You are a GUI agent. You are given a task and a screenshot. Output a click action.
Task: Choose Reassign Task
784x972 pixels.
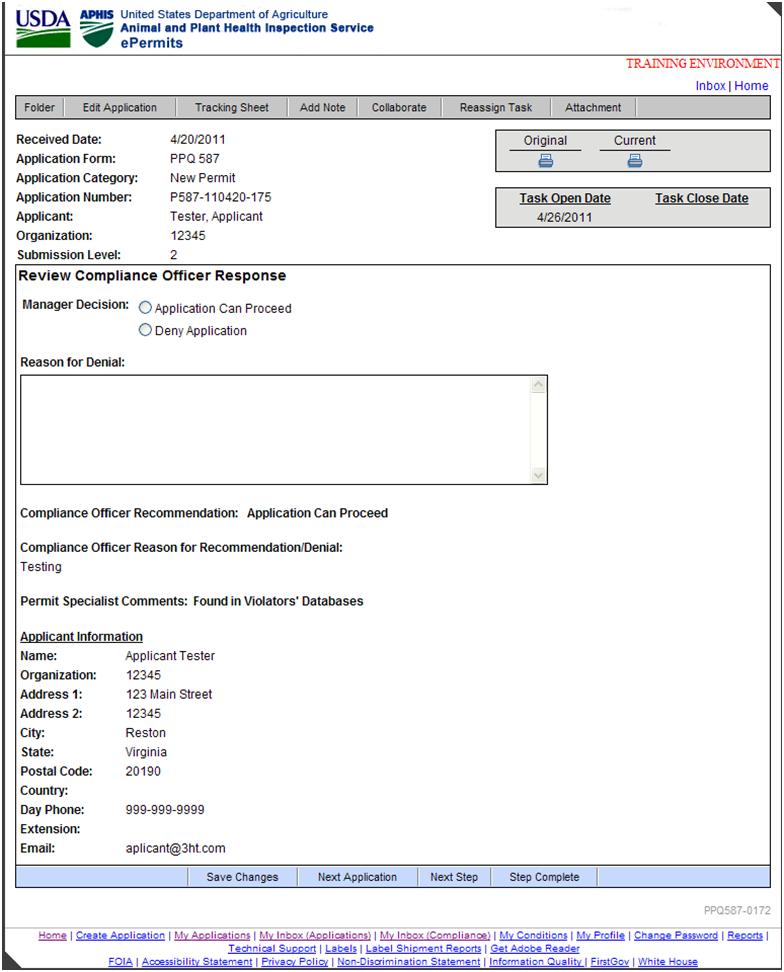pyautogui.click(x=496, y=107)
